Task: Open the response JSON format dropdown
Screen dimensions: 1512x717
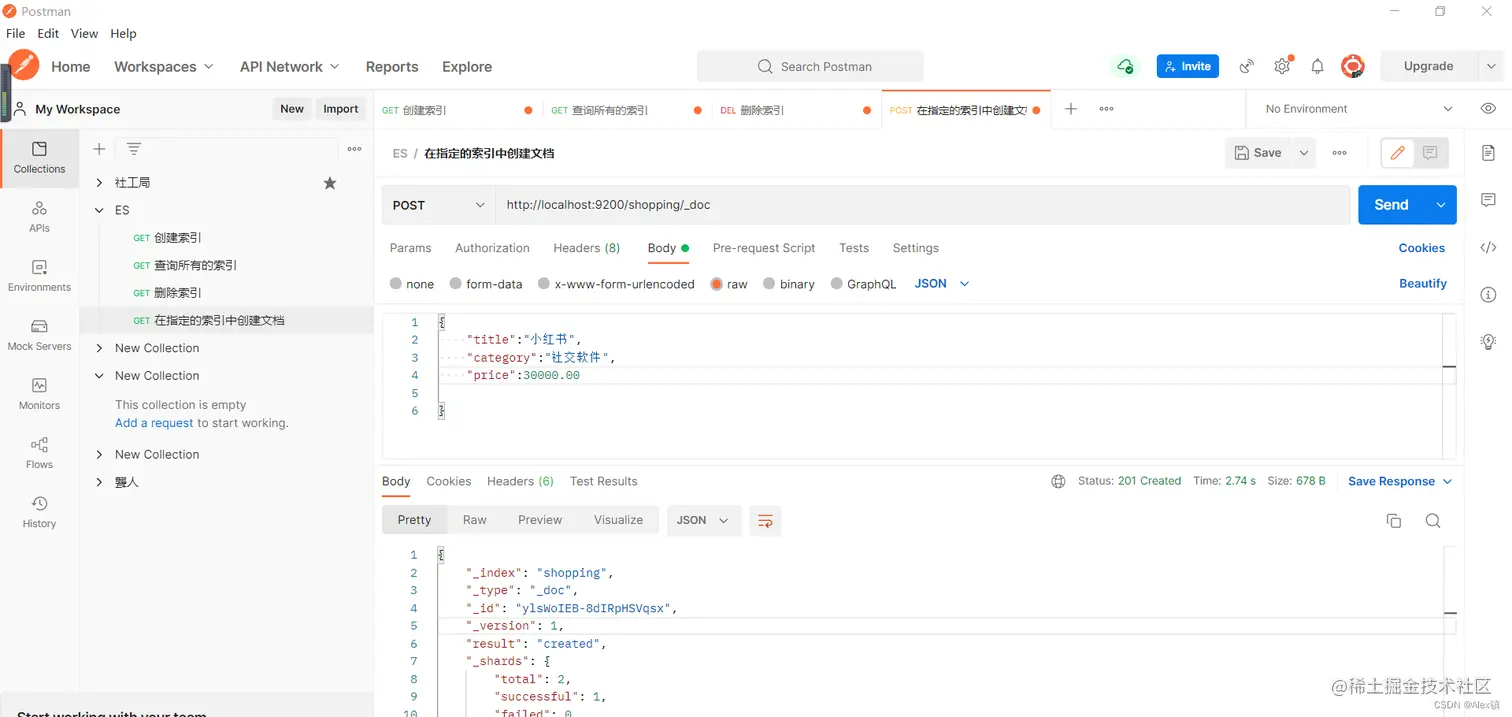Action: tap(704, 520)
